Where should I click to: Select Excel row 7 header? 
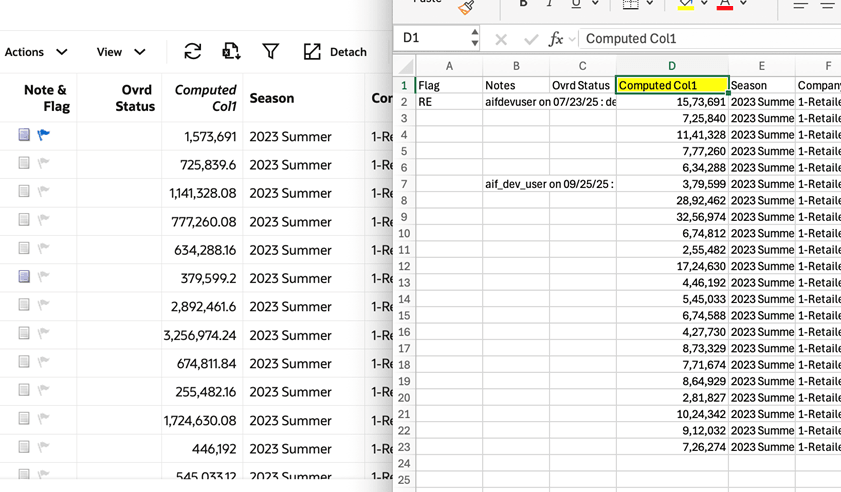tap(404, 184)
